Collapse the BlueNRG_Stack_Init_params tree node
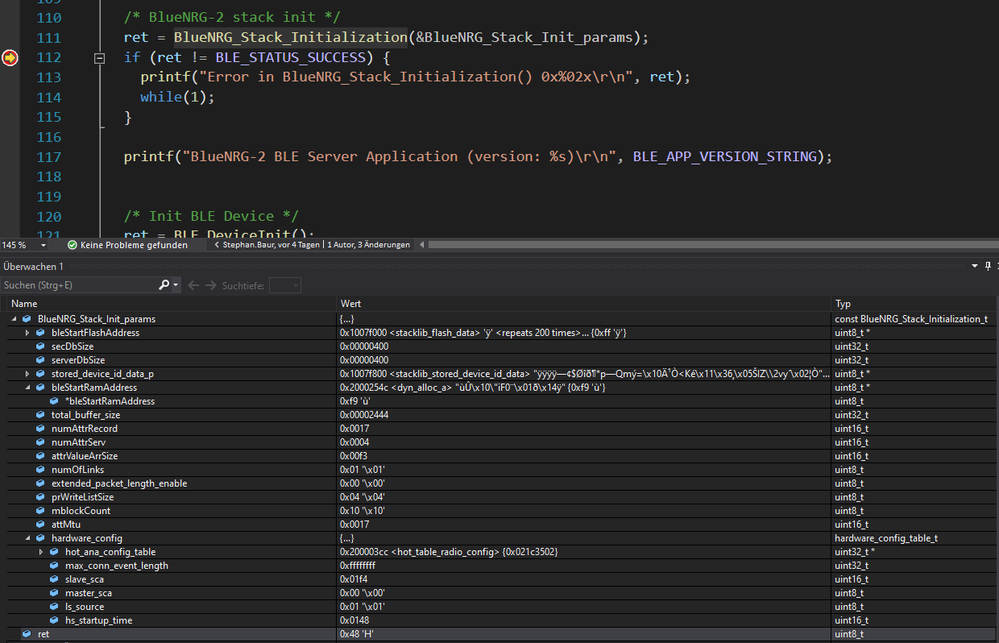The image size is (999, 643). click(15, 319)
